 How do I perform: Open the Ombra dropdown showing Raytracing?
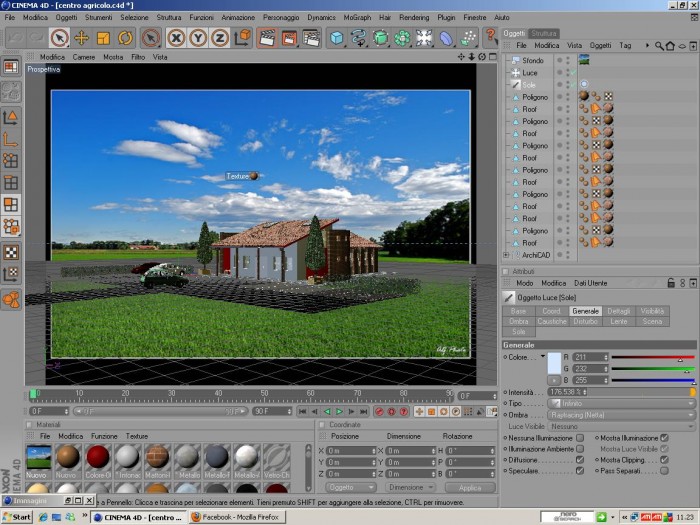click(621, 415)
